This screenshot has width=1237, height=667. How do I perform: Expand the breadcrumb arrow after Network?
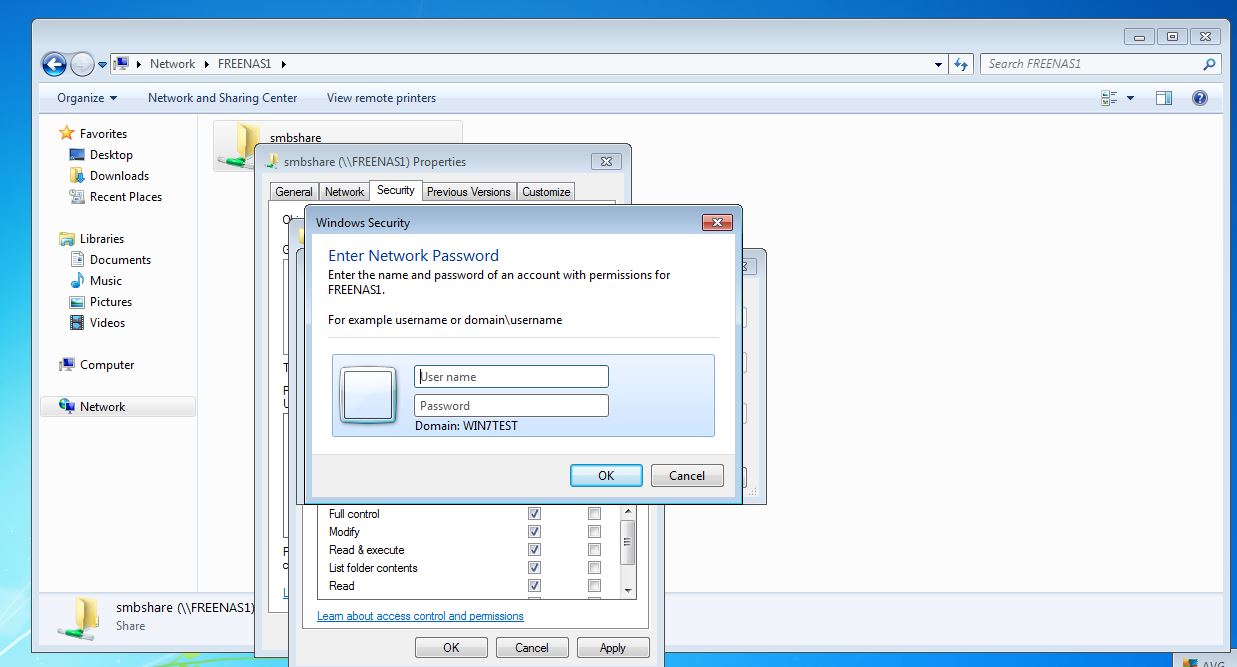pyautogui.click(x=208, y=64)
